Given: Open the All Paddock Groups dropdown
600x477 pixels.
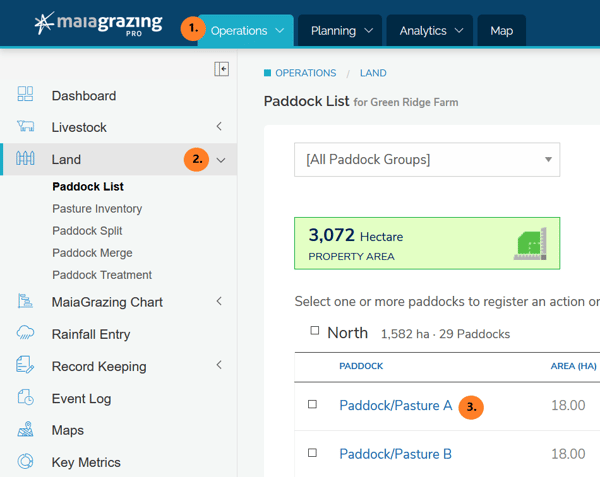Looking at the screenshot, I should pyautogui.click(x=427, y=159).
